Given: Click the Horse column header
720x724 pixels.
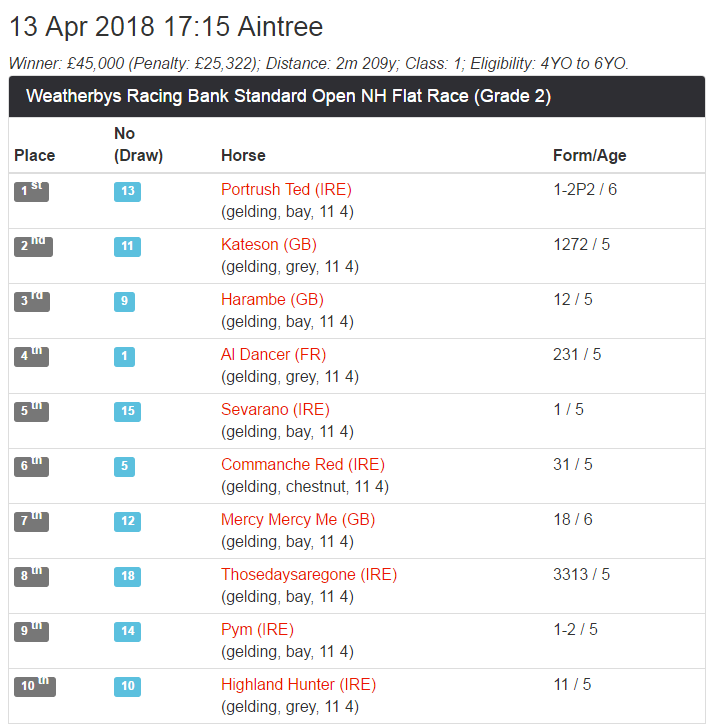Looking at the screenshot, I should coord(243,155).
